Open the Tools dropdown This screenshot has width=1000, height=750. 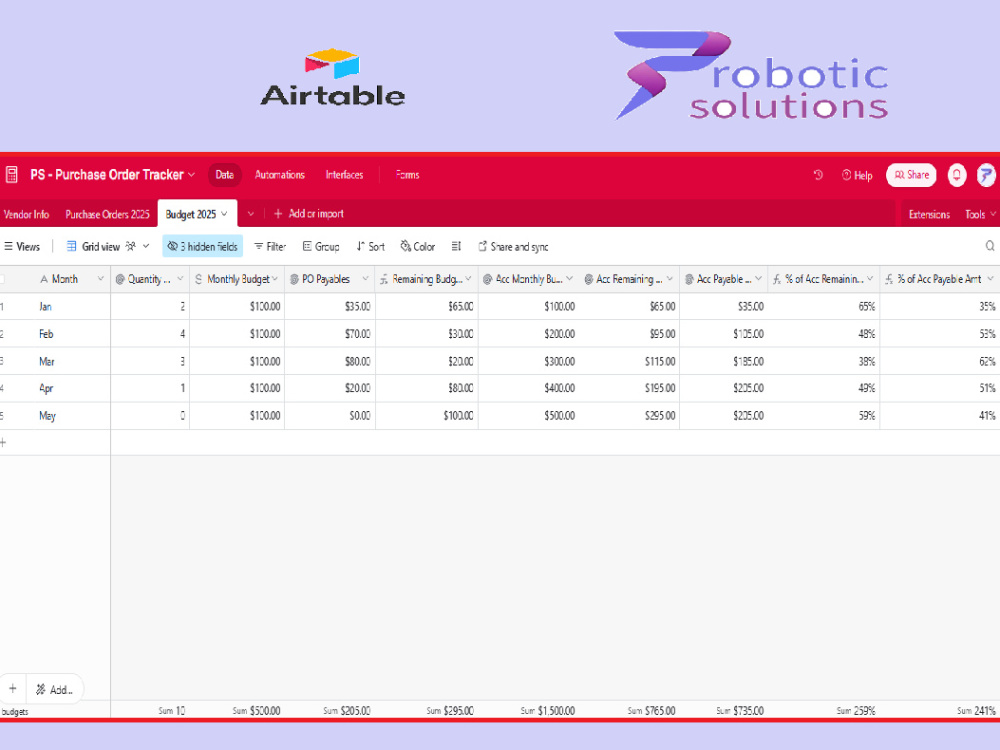(980, 214)
